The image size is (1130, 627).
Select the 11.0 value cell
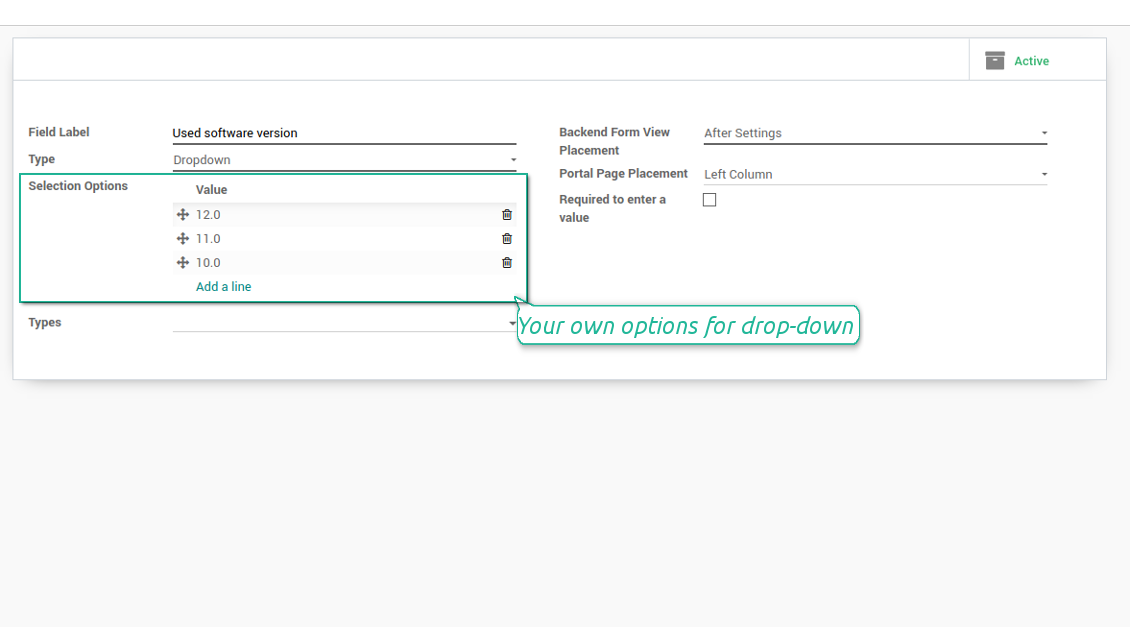pos(340,239)
